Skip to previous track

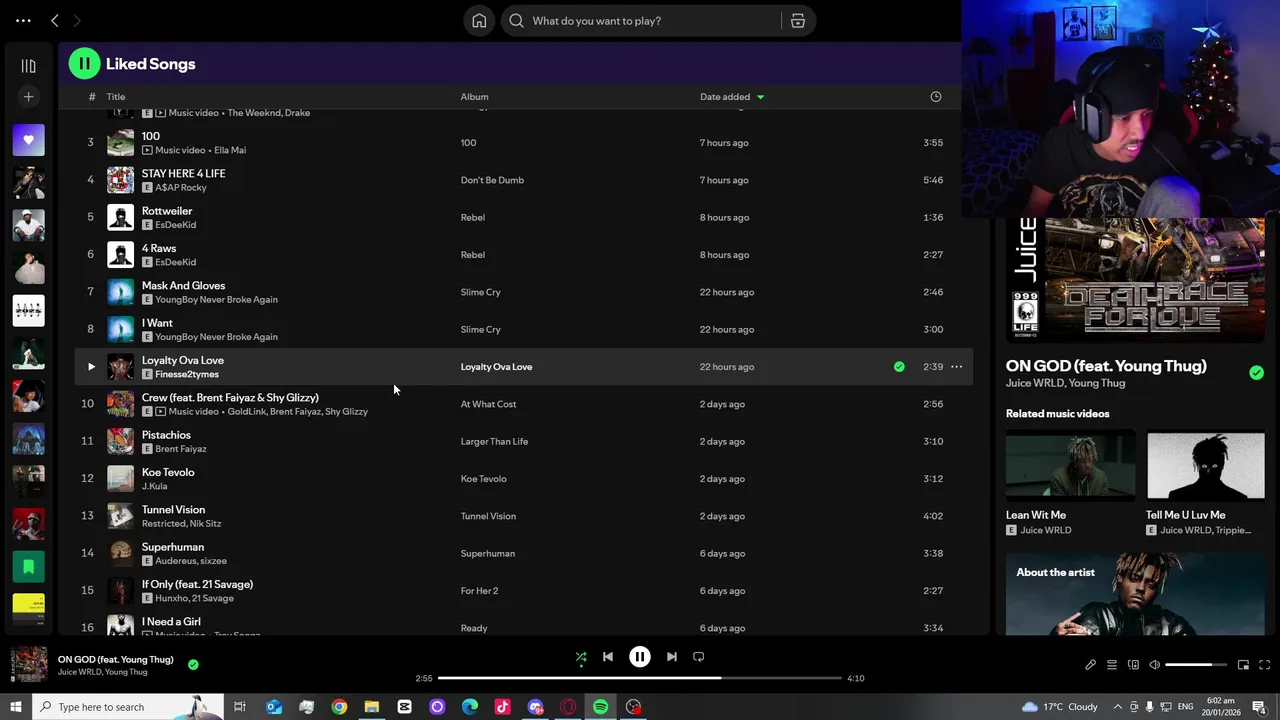(608, 657)
